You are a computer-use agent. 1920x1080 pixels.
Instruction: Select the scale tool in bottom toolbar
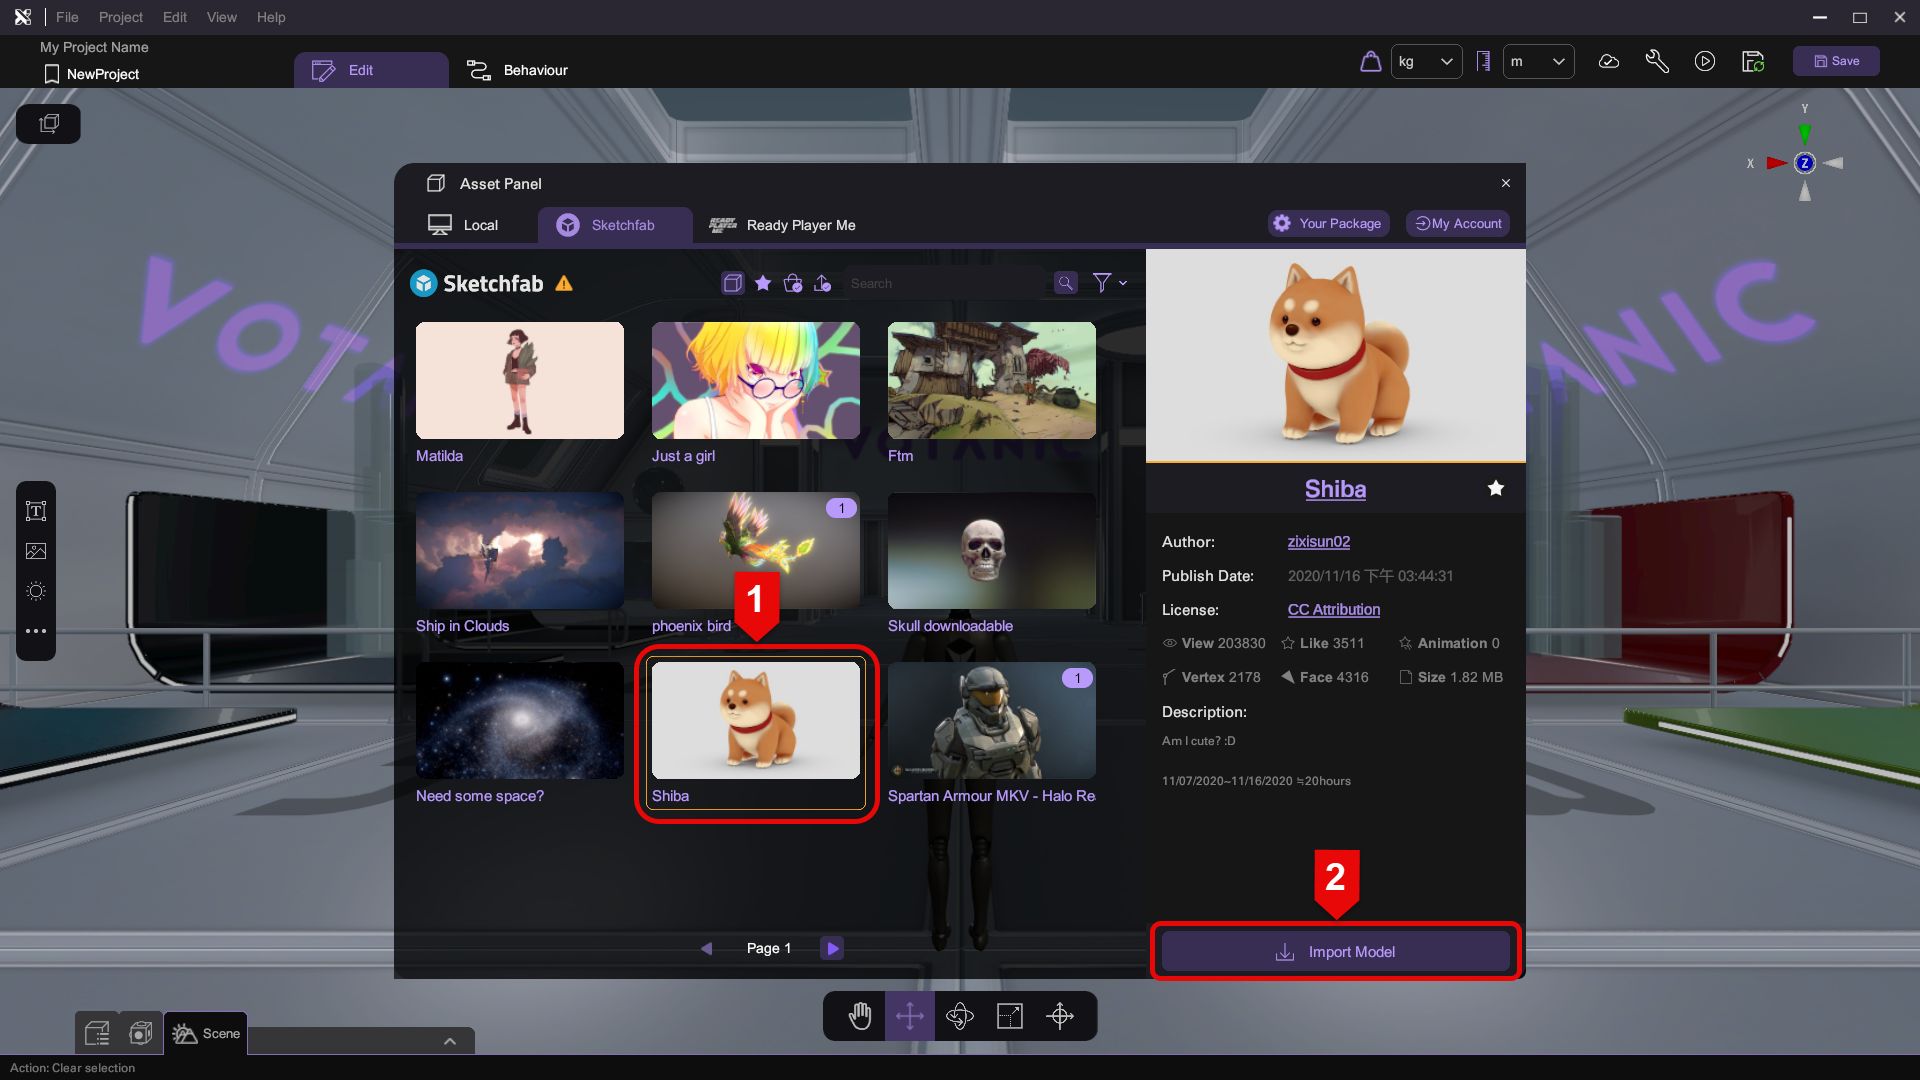[x=1009, y=1016]
